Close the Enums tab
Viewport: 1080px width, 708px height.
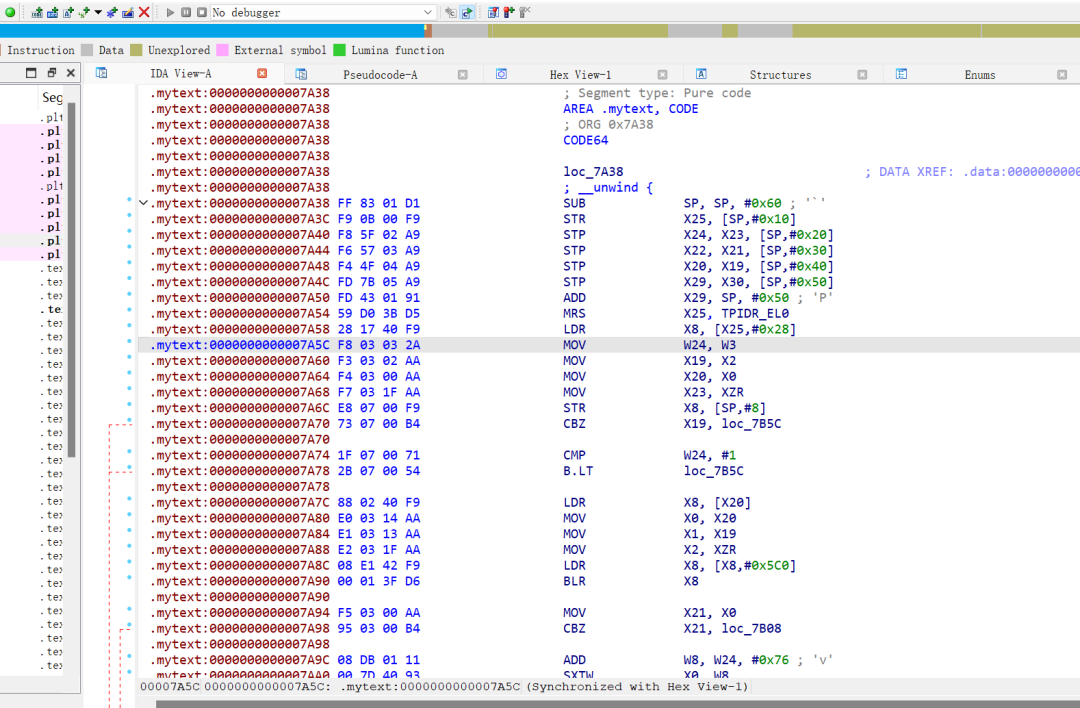pos(1061,74)
